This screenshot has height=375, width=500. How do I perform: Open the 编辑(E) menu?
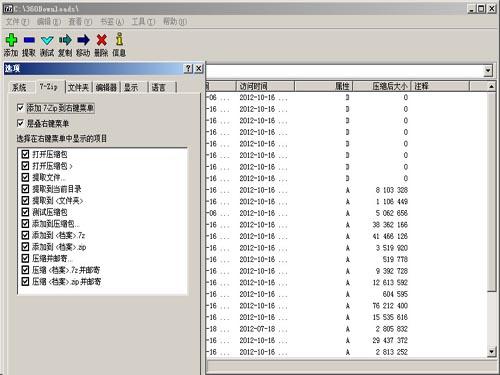[49, 22]
